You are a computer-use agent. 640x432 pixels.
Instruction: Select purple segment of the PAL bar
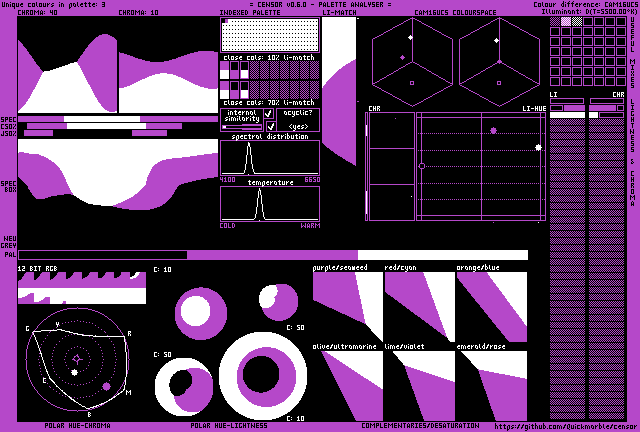[272, 255]
